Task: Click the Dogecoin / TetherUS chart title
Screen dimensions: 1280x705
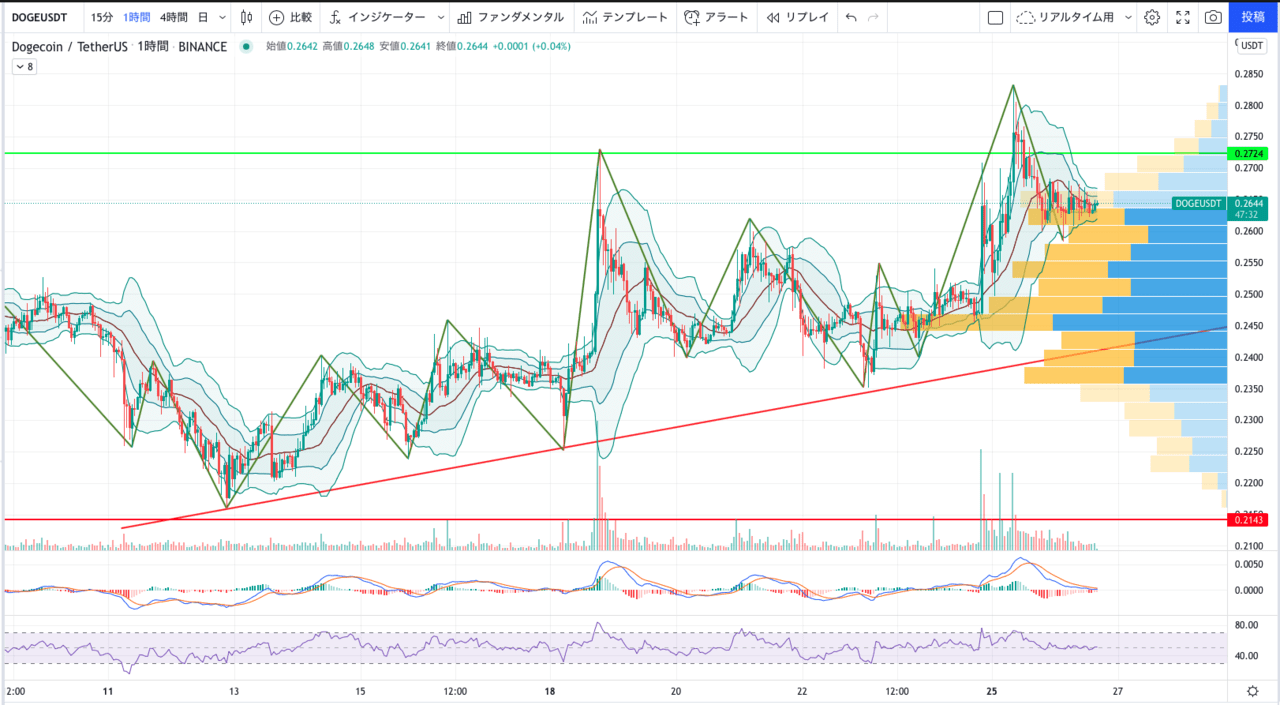Action: 69,47
